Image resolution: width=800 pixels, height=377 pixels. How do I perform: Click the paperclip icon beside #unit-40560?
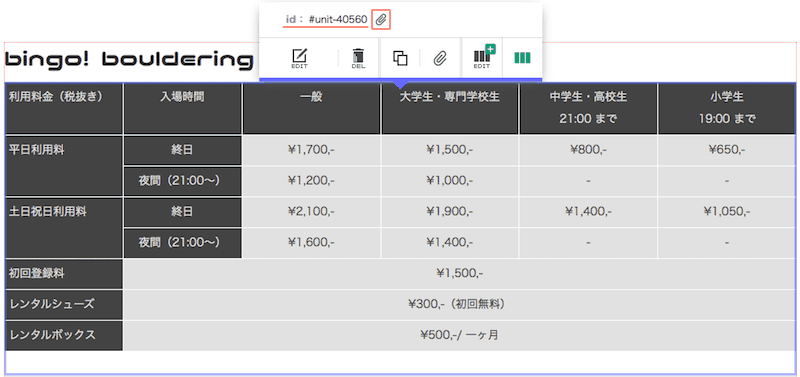(381, 20)
